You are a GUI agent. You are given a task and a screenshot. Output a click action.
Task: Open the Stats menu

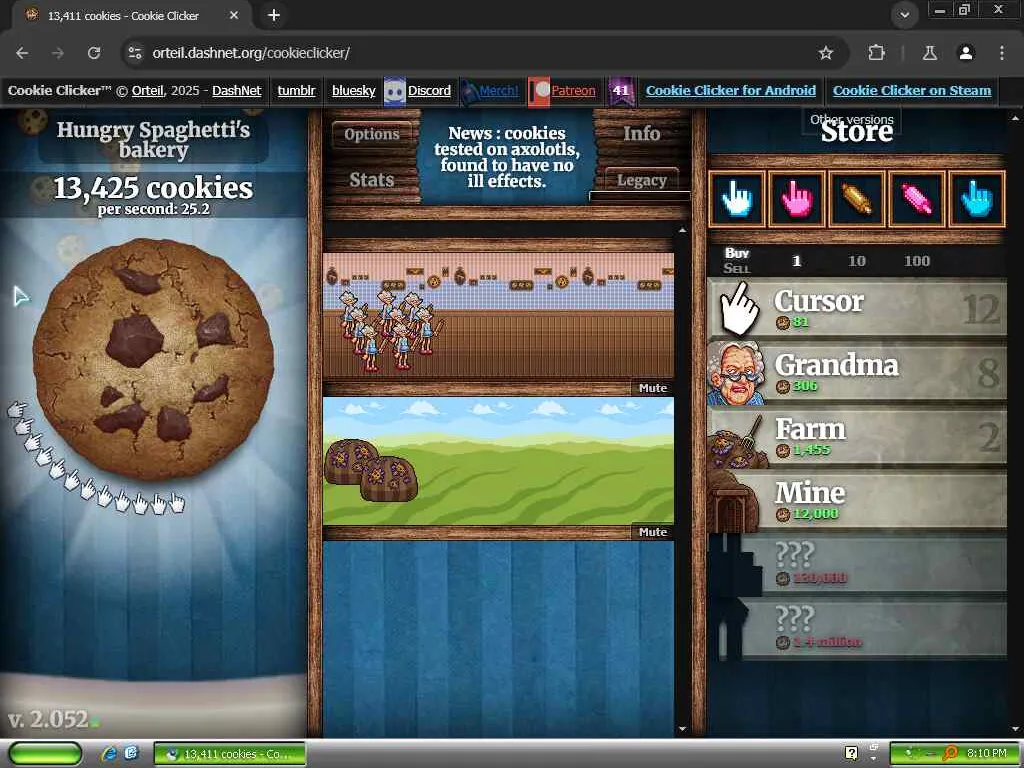click(x=372, y=180)
